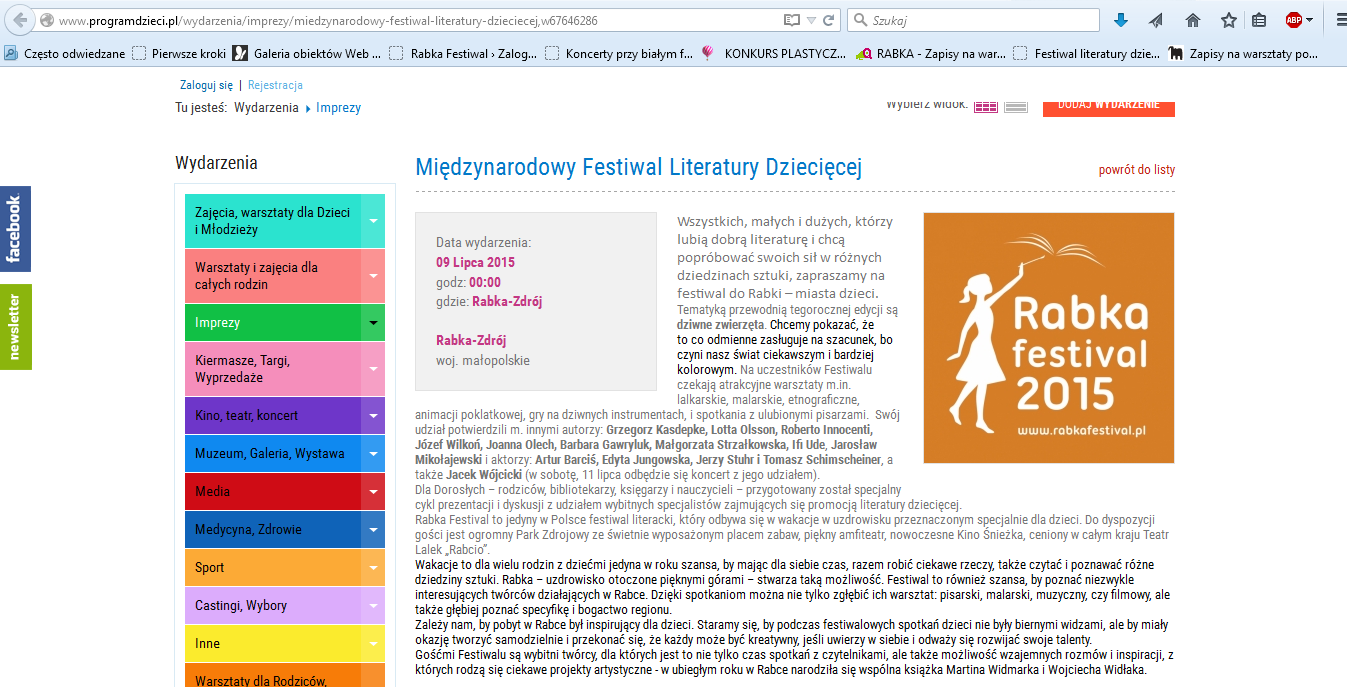Reload the page with the refresh icon
The height and width of the screenshot is (687, 1347).
pos(829,20)
